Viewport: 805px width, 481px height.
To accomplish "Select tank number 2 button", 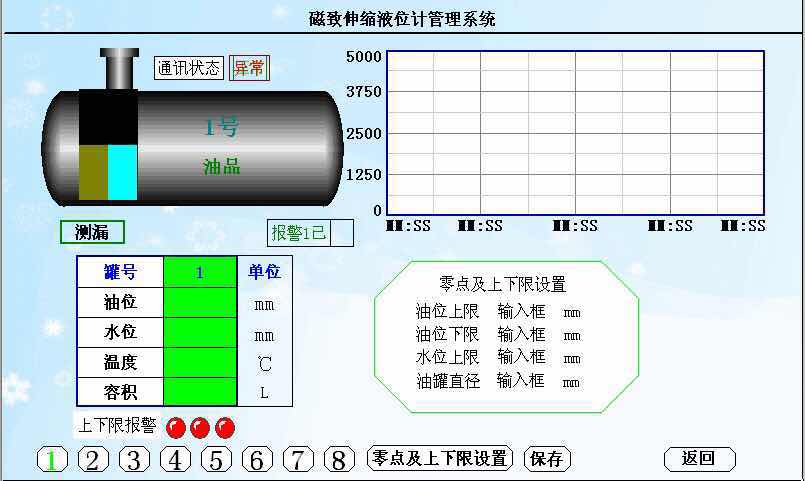I will click(93, 459).
